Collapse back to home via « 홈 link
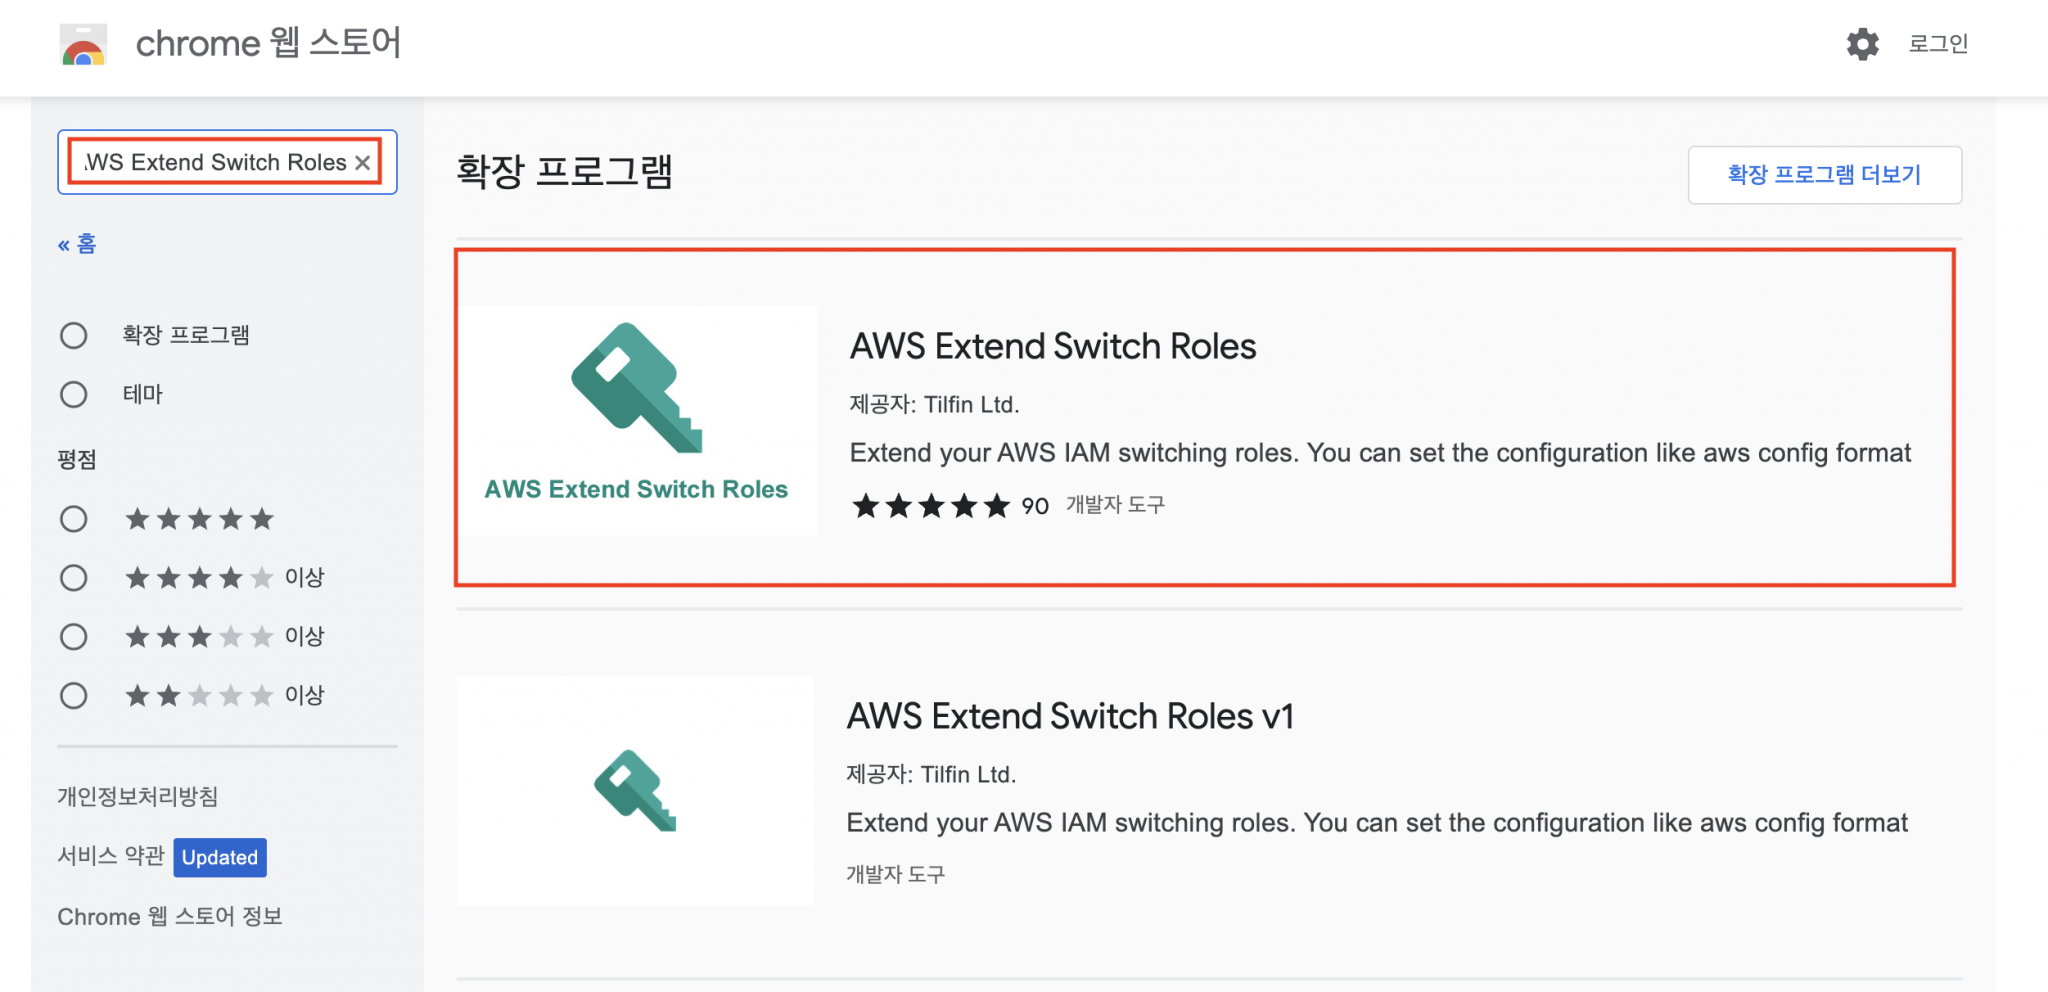Image resolution: width=2048 pixels, height=992 pixels. (77, 243)
